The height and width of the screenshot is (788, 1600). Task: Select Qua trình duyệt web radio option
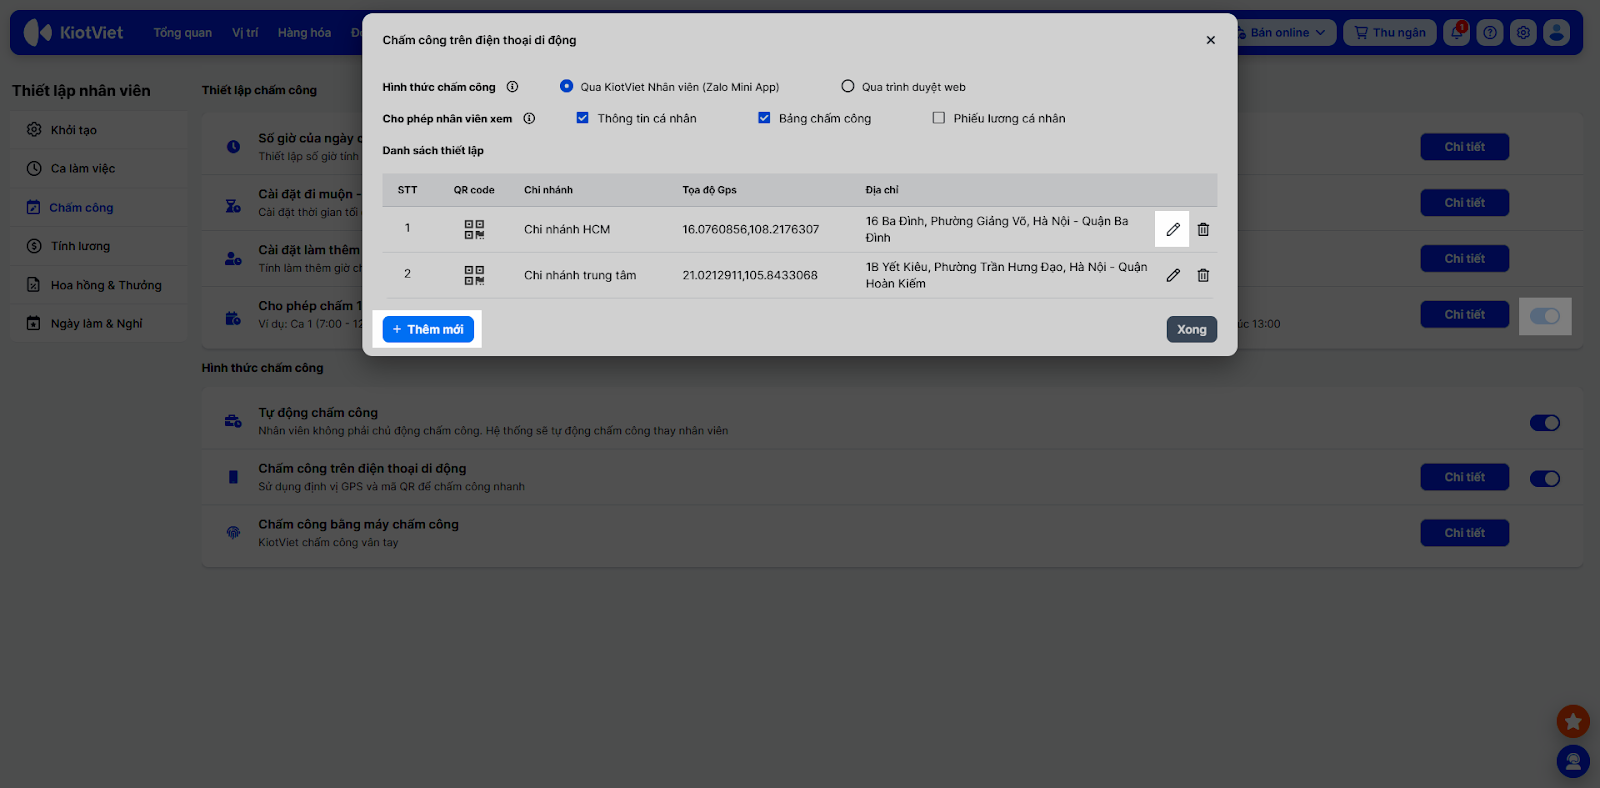(x=848, y=87)
